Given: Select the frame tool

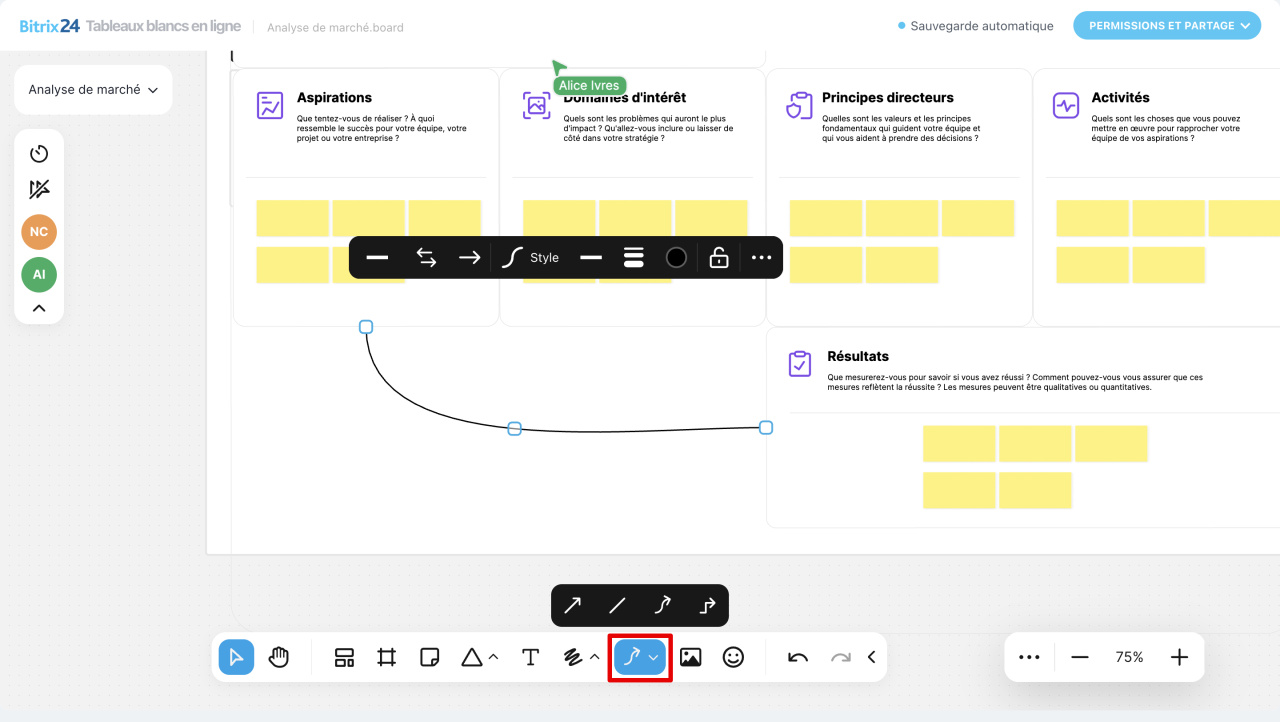Looking at the screenshot, I should [387, 657].
